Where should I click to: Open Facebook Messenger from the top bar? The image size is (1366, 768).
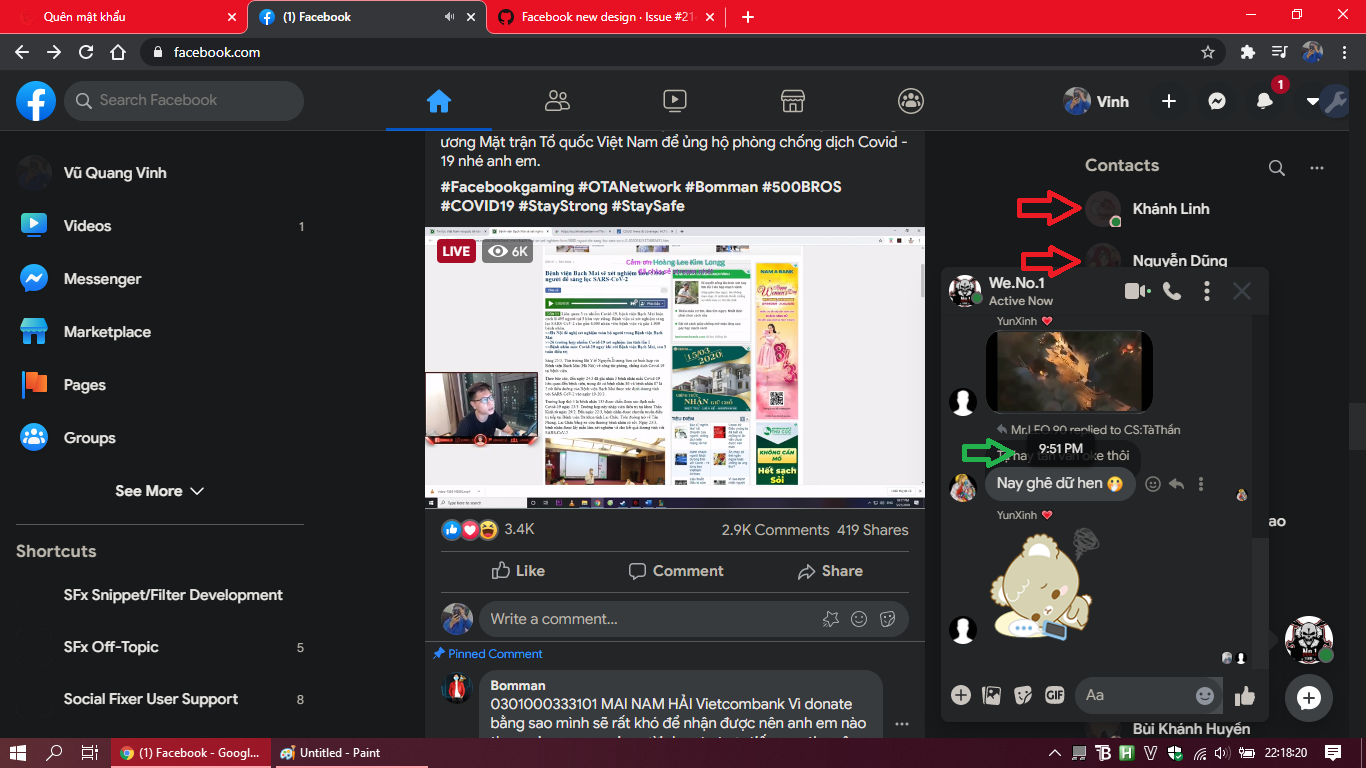(1217, 100)
